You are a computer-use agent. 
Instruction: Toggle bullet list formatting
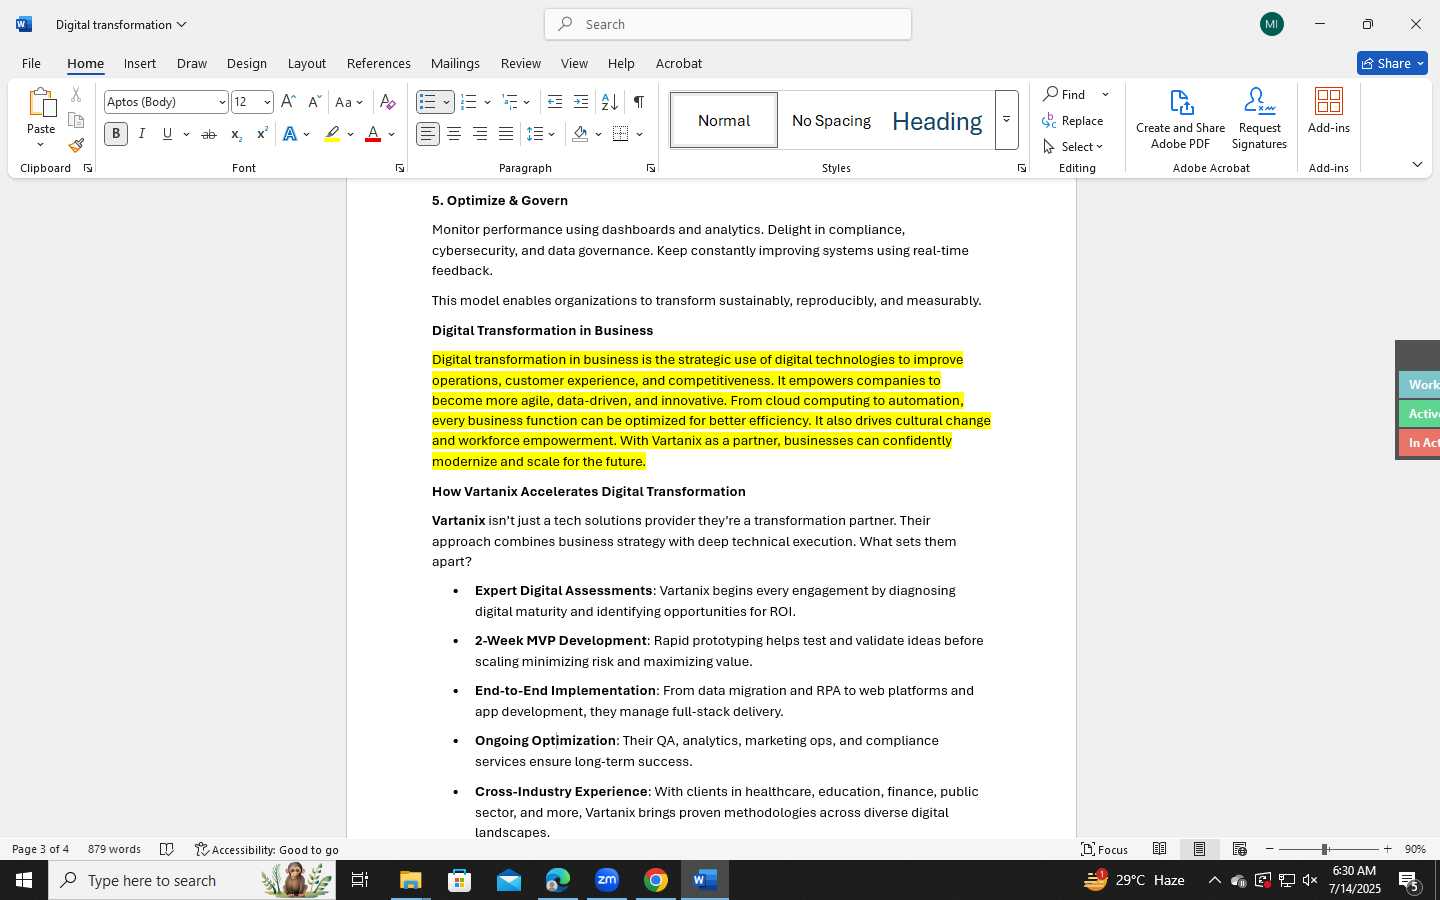pos(428,102)
